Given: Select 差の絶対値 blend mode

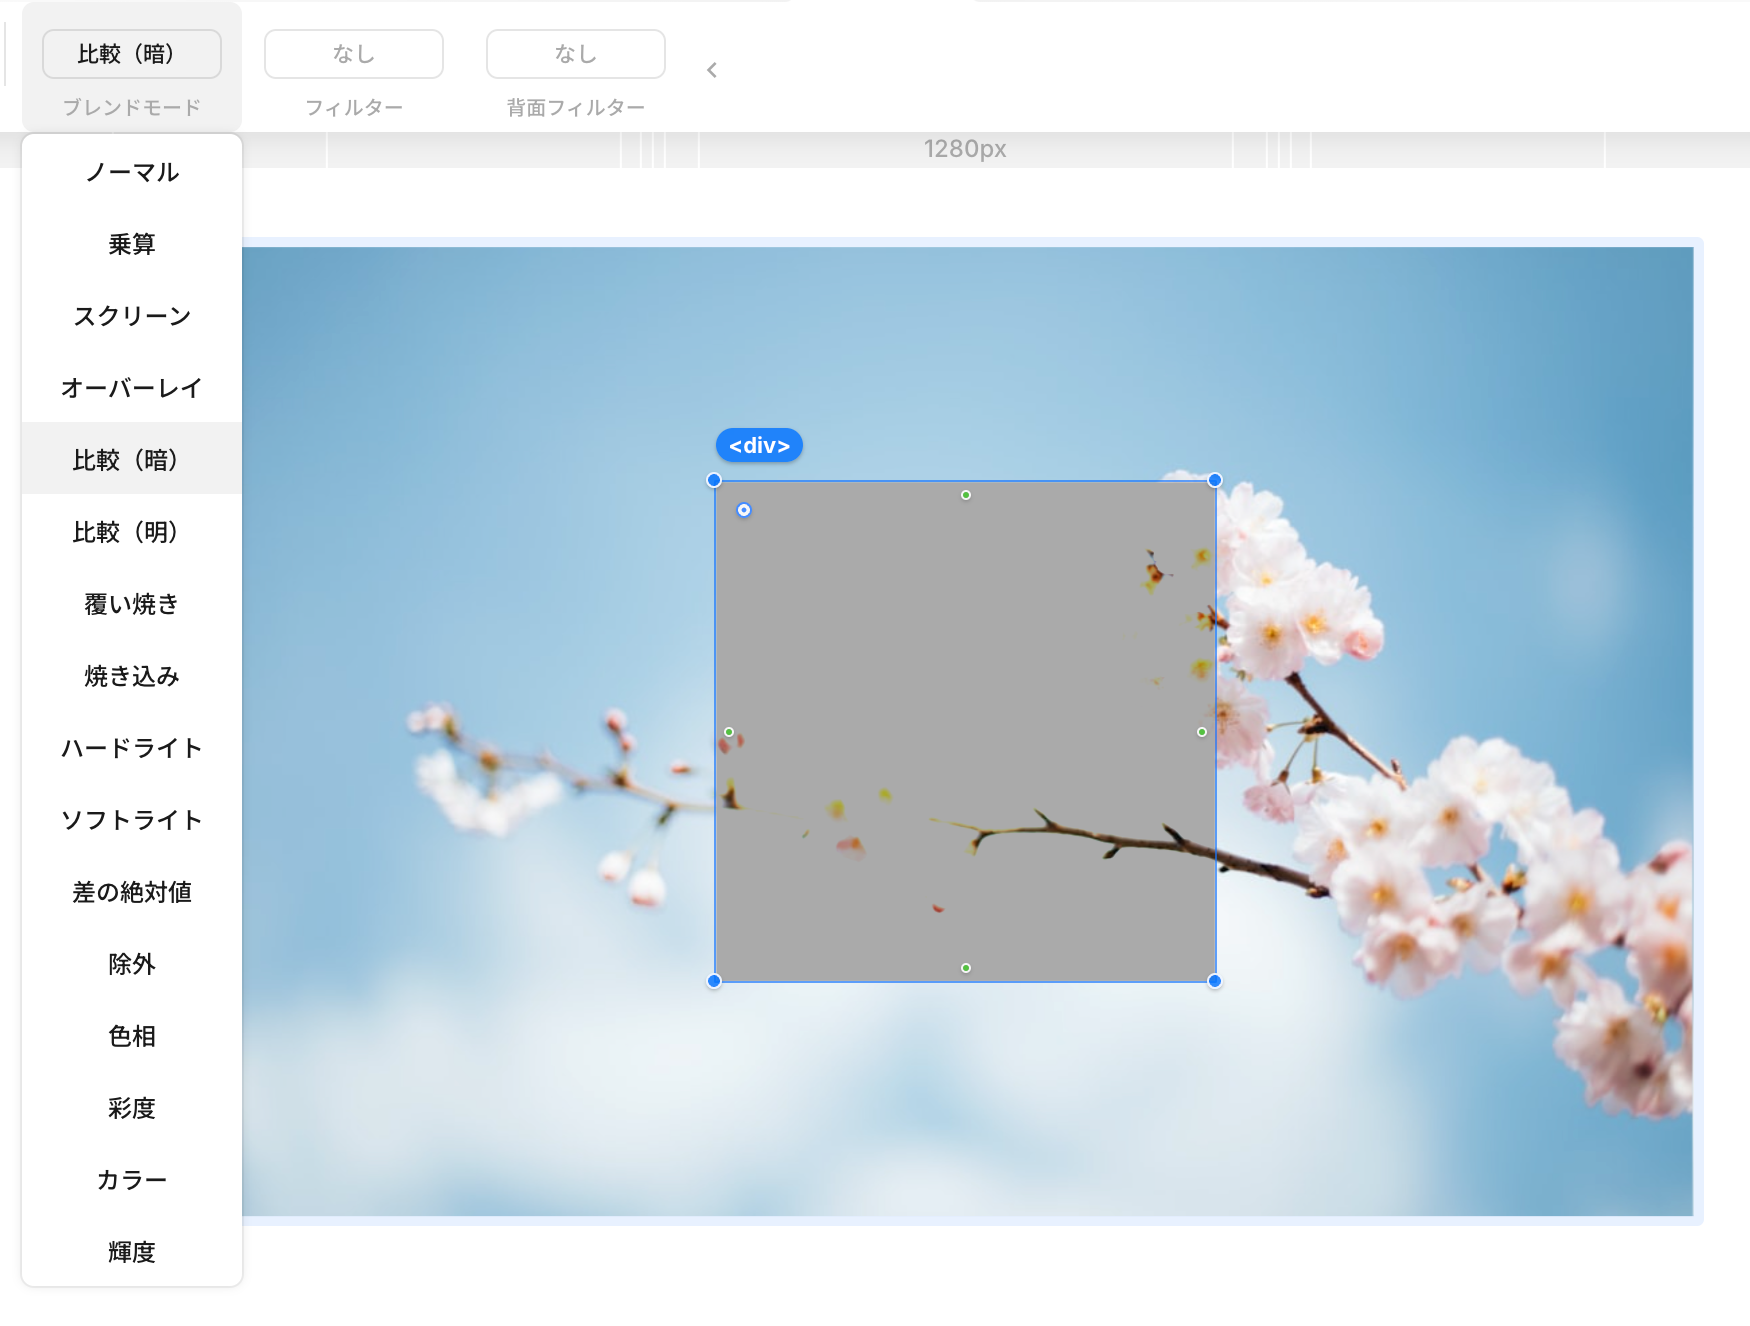Looking at the screenshot, I should [132, 892].
